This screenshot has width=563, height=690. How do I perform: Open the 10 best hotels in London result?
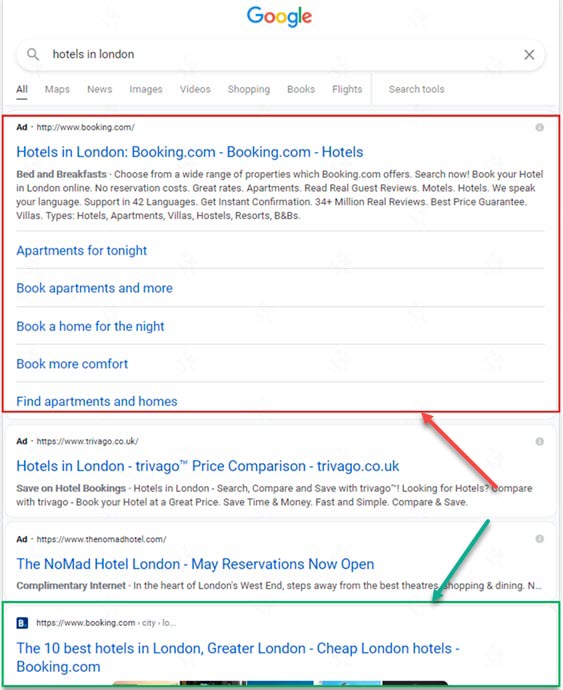coord(238,657)
